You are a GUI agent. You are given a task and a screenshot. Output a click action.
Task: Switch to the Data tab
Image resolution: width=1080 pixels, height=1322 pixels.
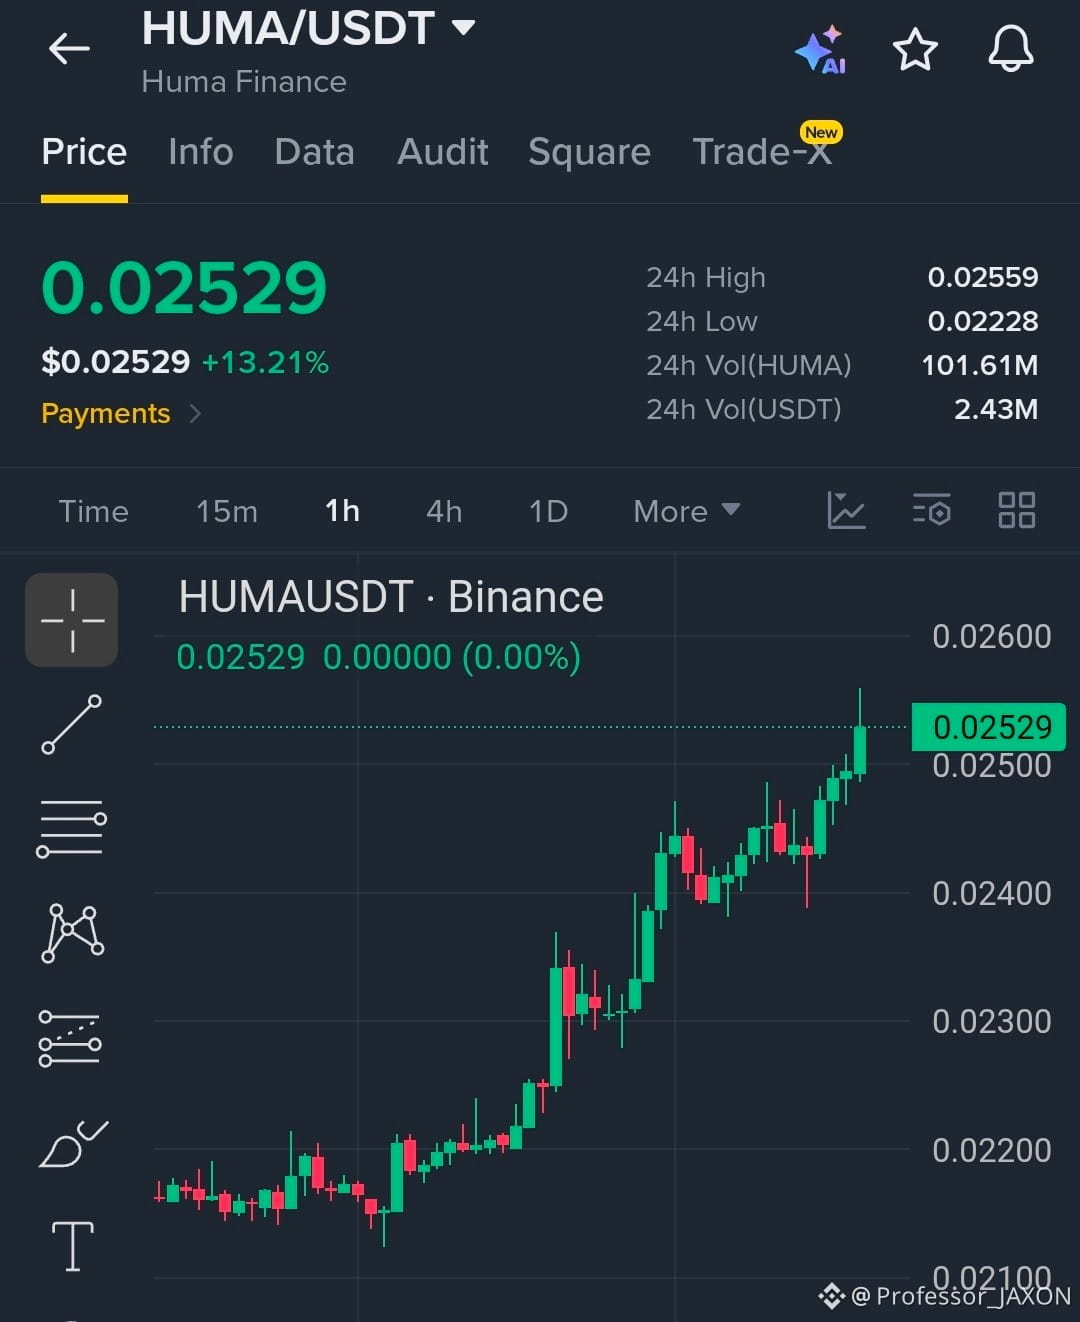(x=314, y=152)
